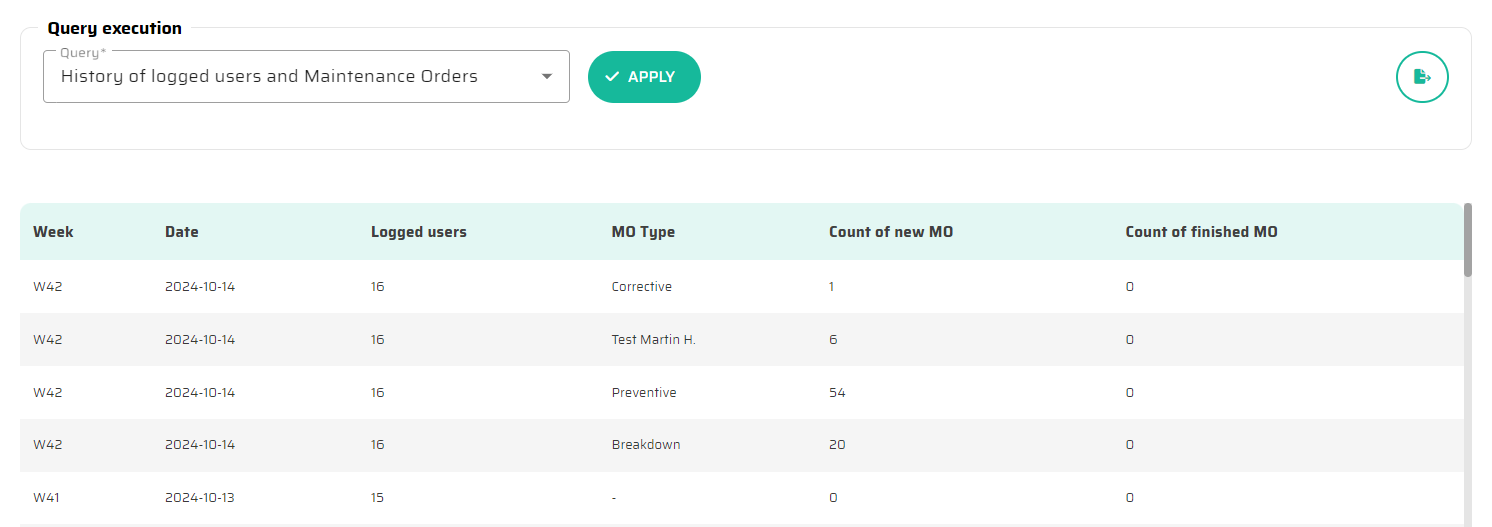Click the logged users value 15

pos(377,498)
